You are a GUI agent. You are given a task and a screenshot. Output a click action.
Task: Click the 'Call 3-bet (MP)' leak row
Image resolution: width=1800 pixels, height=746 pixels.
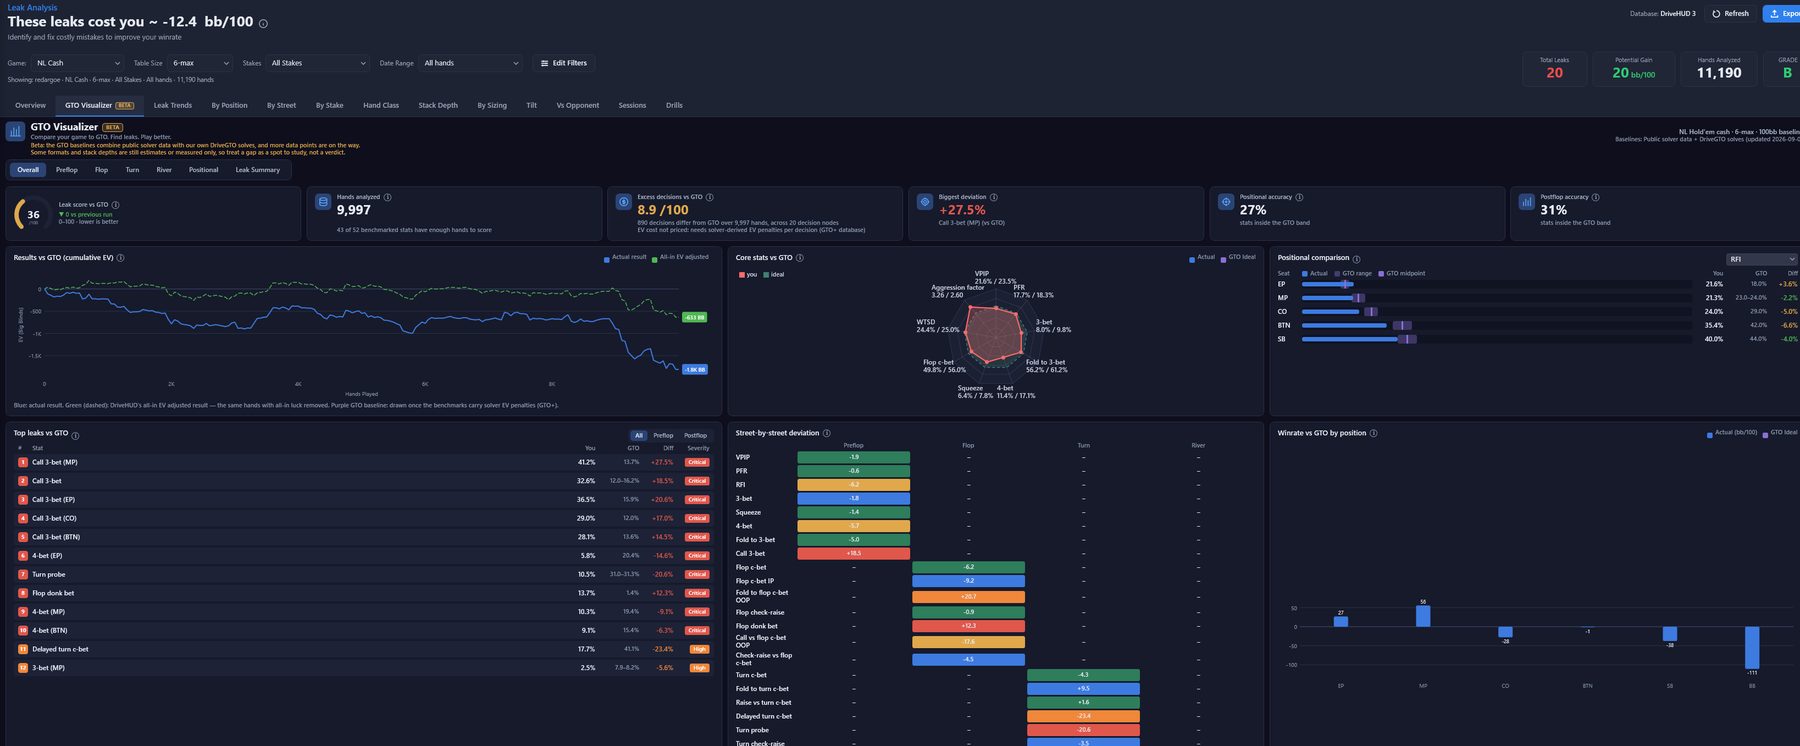(x=364, y=462)
